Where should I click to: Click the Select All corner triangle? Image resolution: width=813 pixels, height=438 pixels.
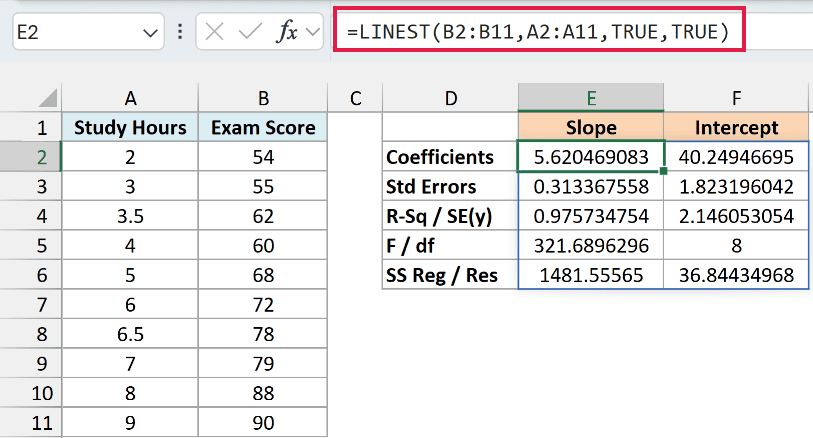point(48,98)
